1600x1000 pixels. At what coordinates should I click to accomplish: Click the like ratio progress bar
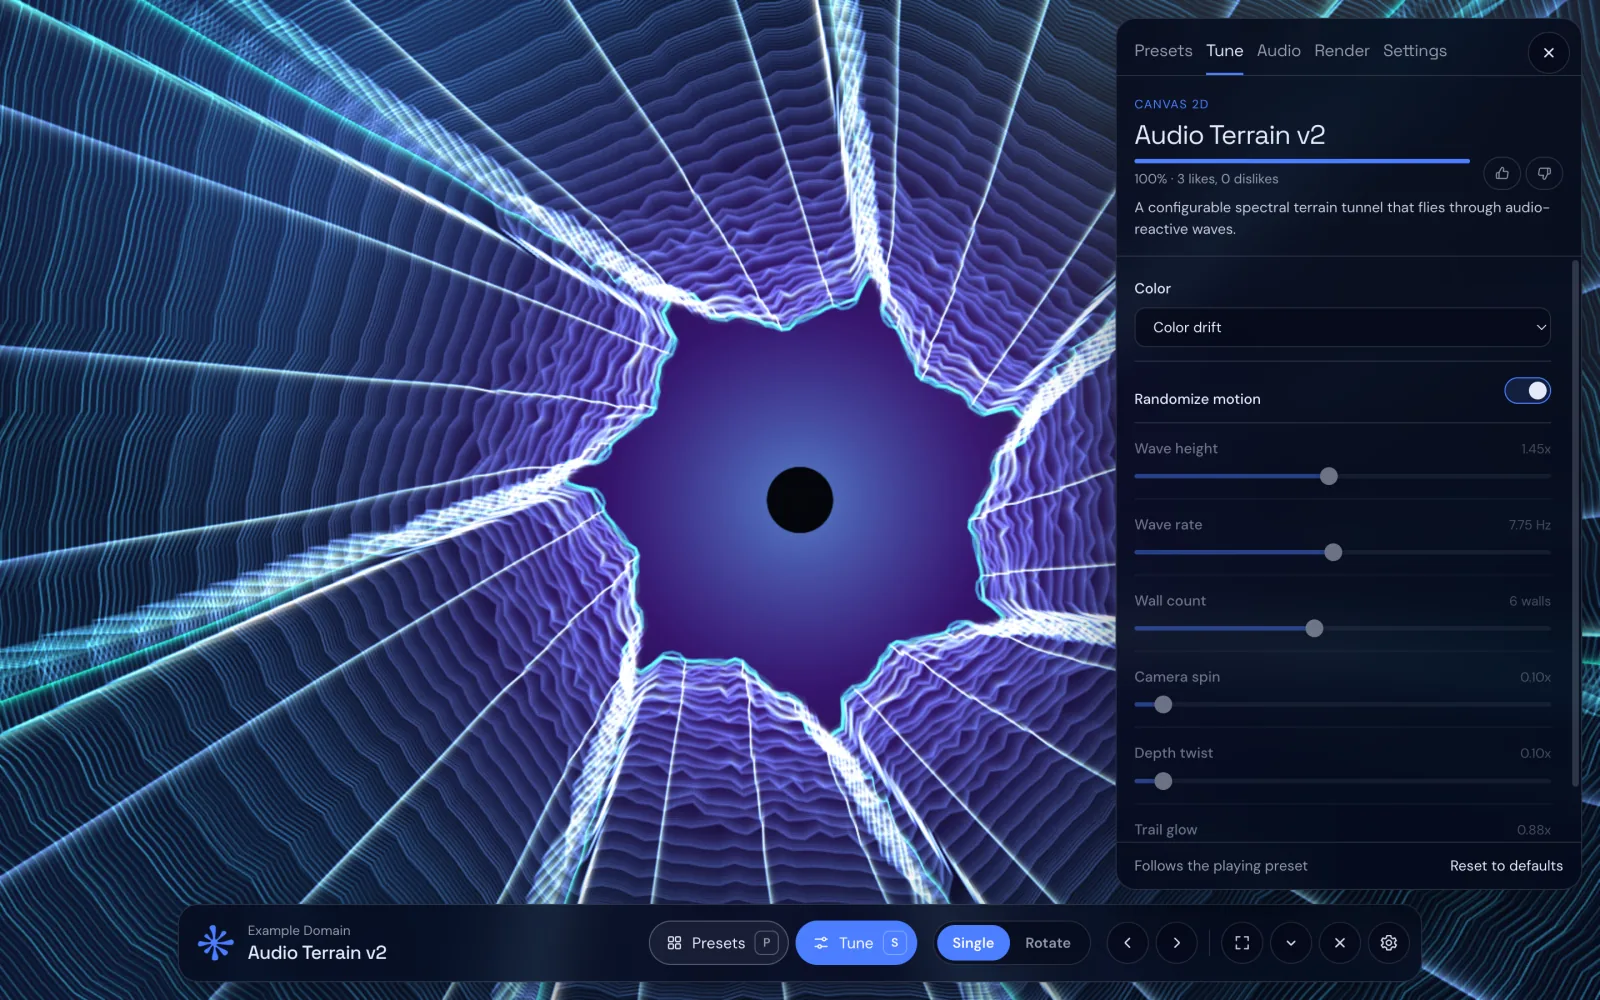pyautogui.click(x=1302, y=160)
